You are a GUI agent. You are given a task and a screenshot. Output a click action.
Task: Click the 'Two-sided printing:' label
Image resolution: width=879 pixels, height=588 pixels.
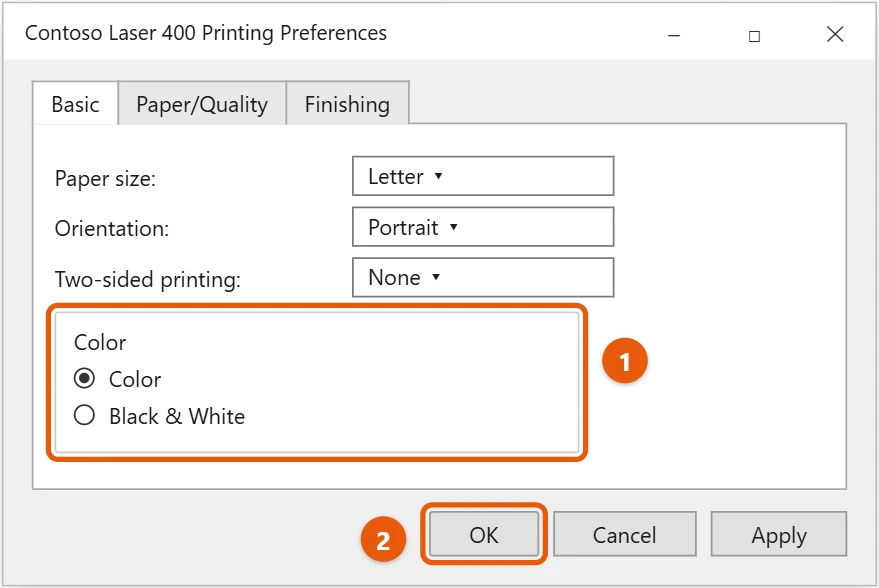pyautogui.click(x=147, y=279)
